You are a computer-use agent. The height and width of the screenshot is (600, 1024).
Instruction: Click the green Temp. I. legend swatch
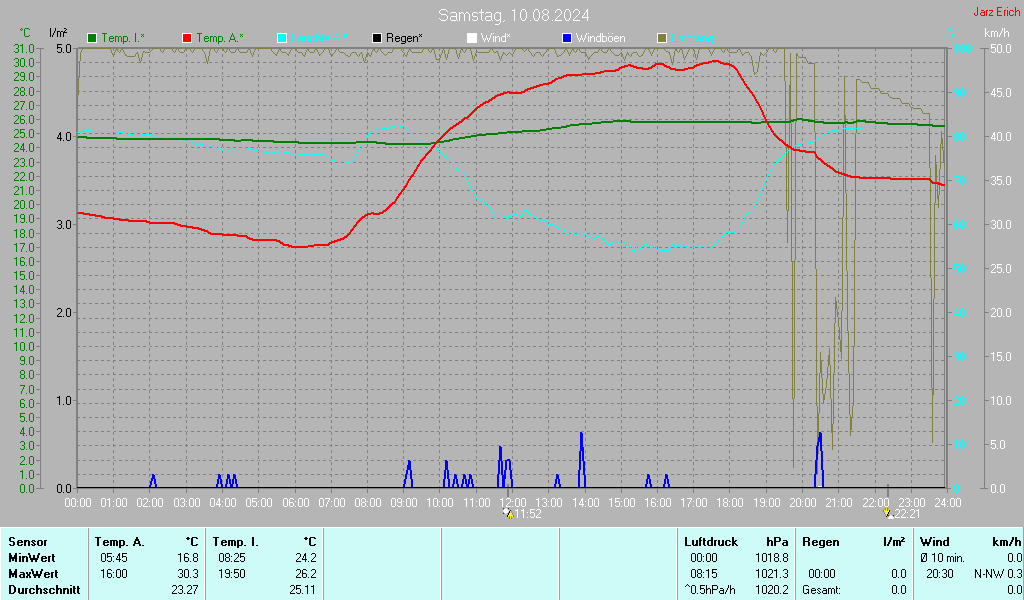click(x=92, y=38)
